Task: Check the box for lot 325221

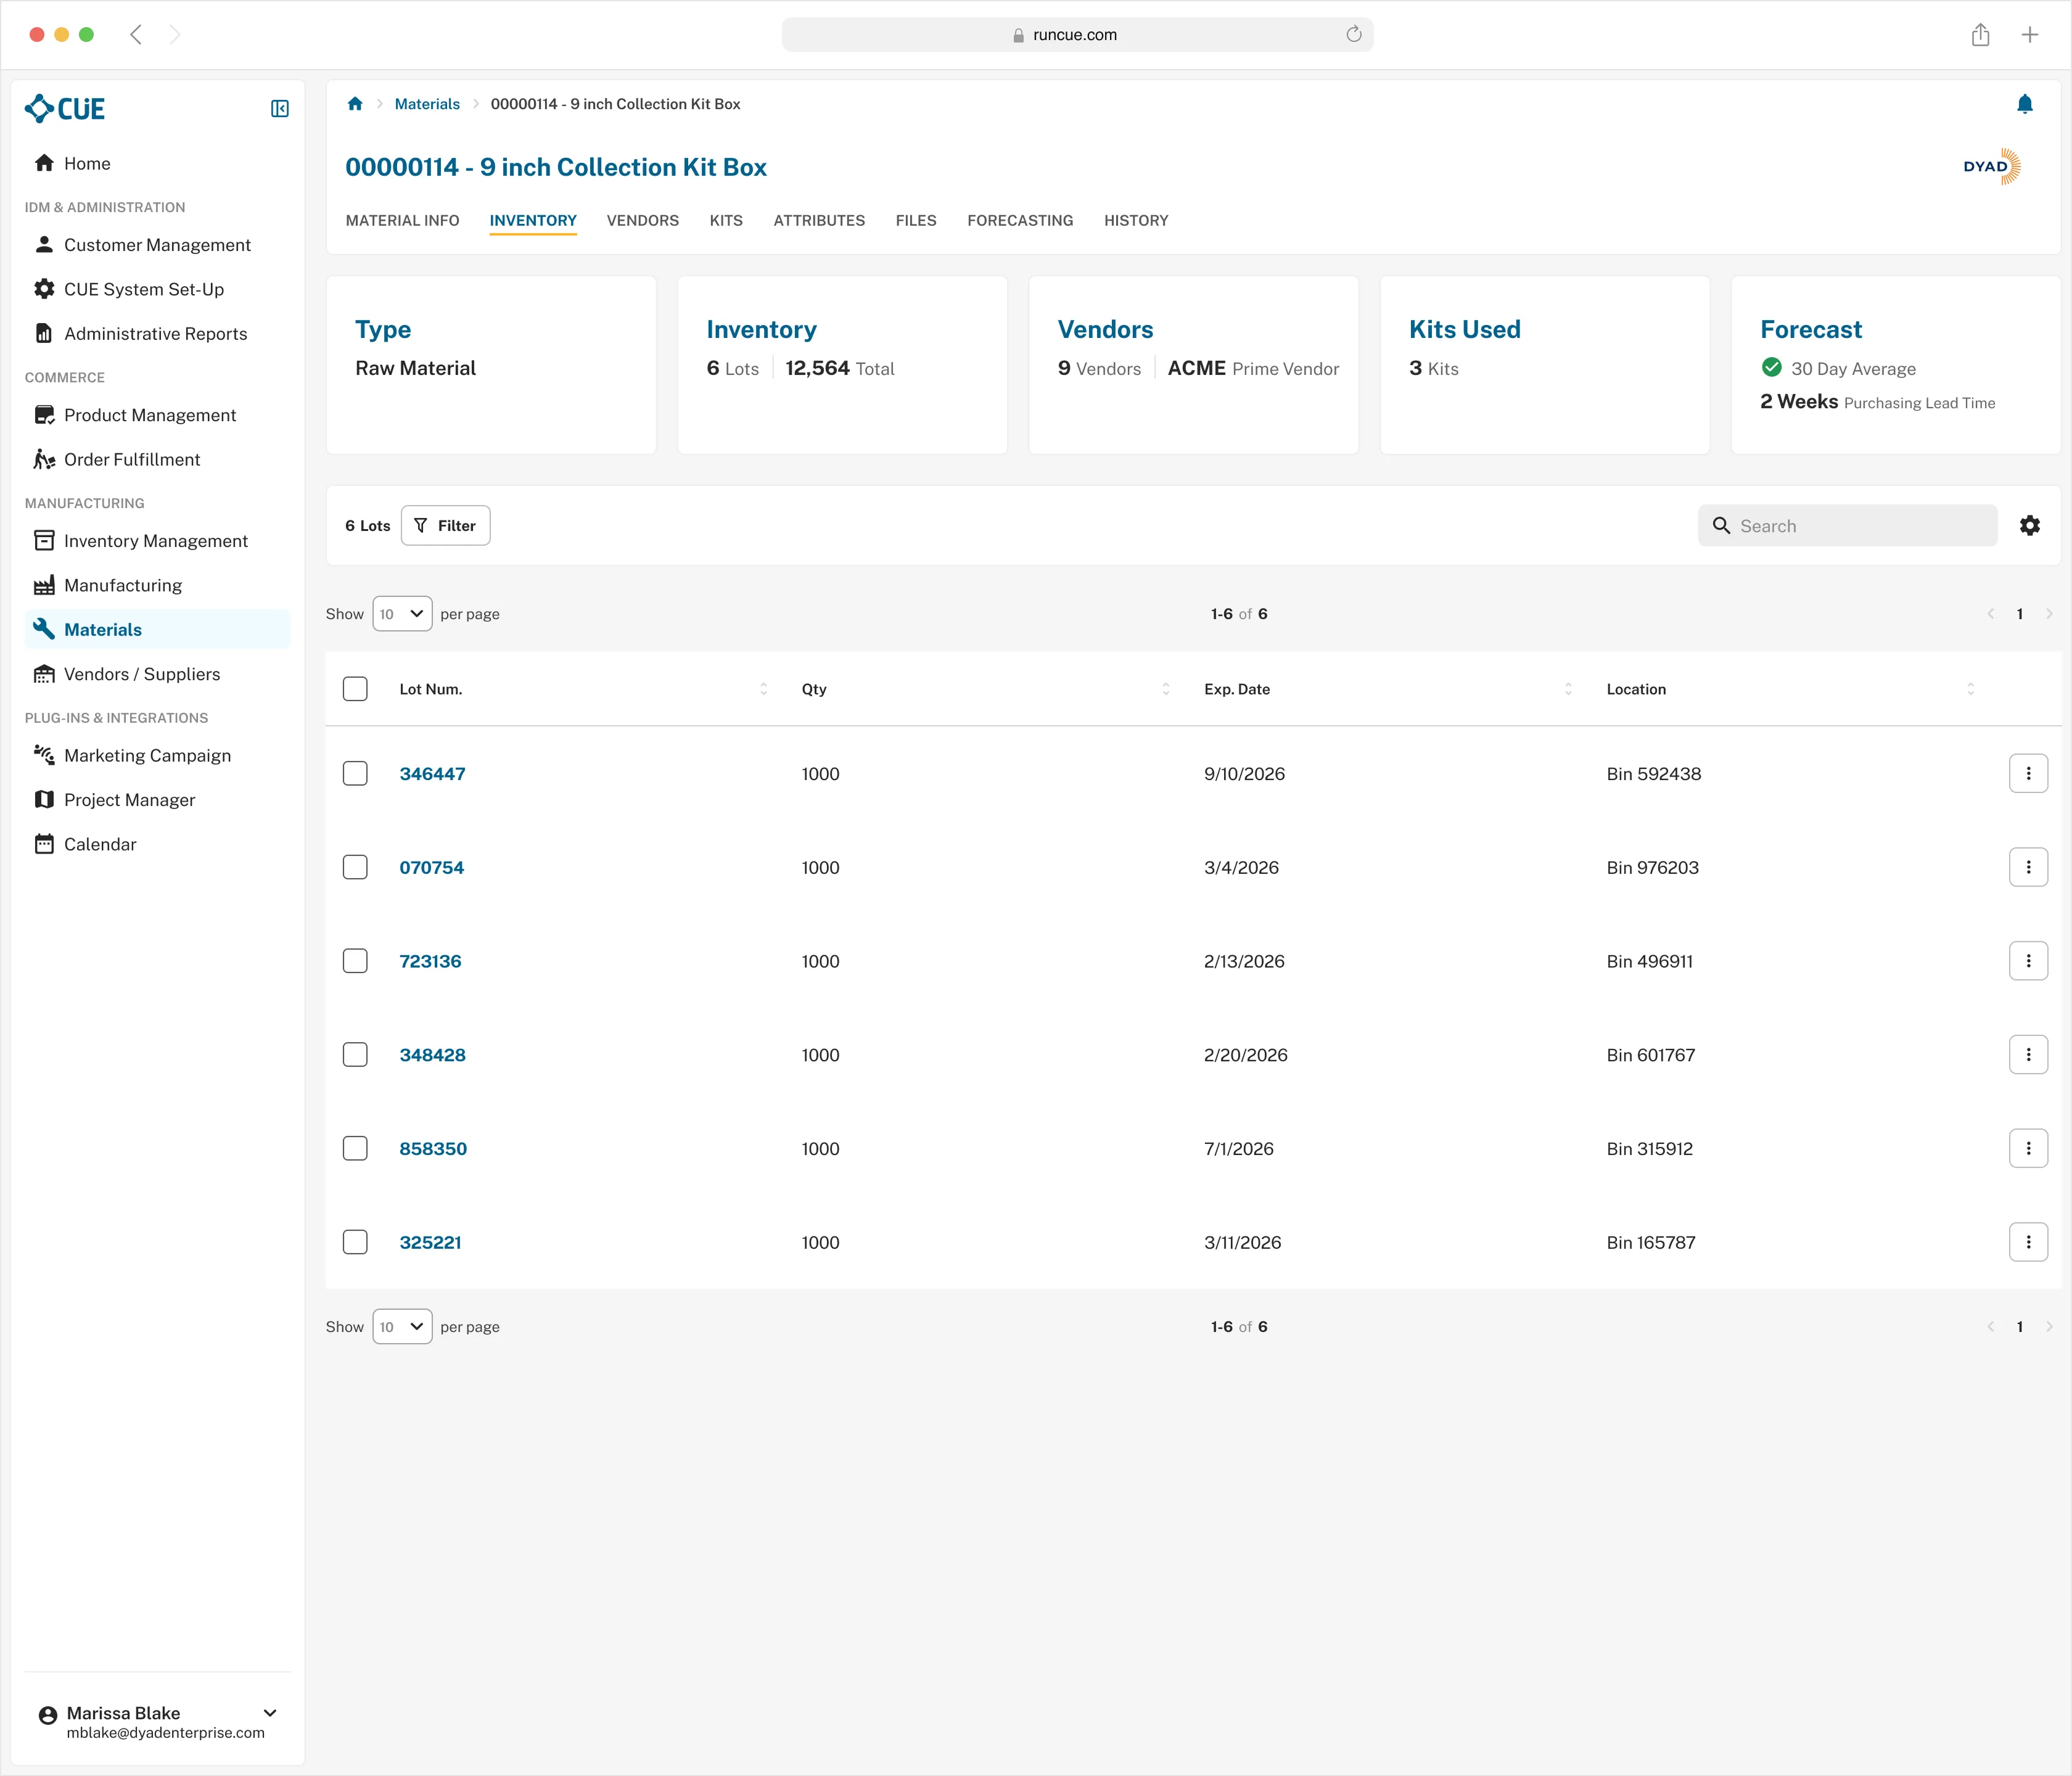Action: tap(355, 1242)
